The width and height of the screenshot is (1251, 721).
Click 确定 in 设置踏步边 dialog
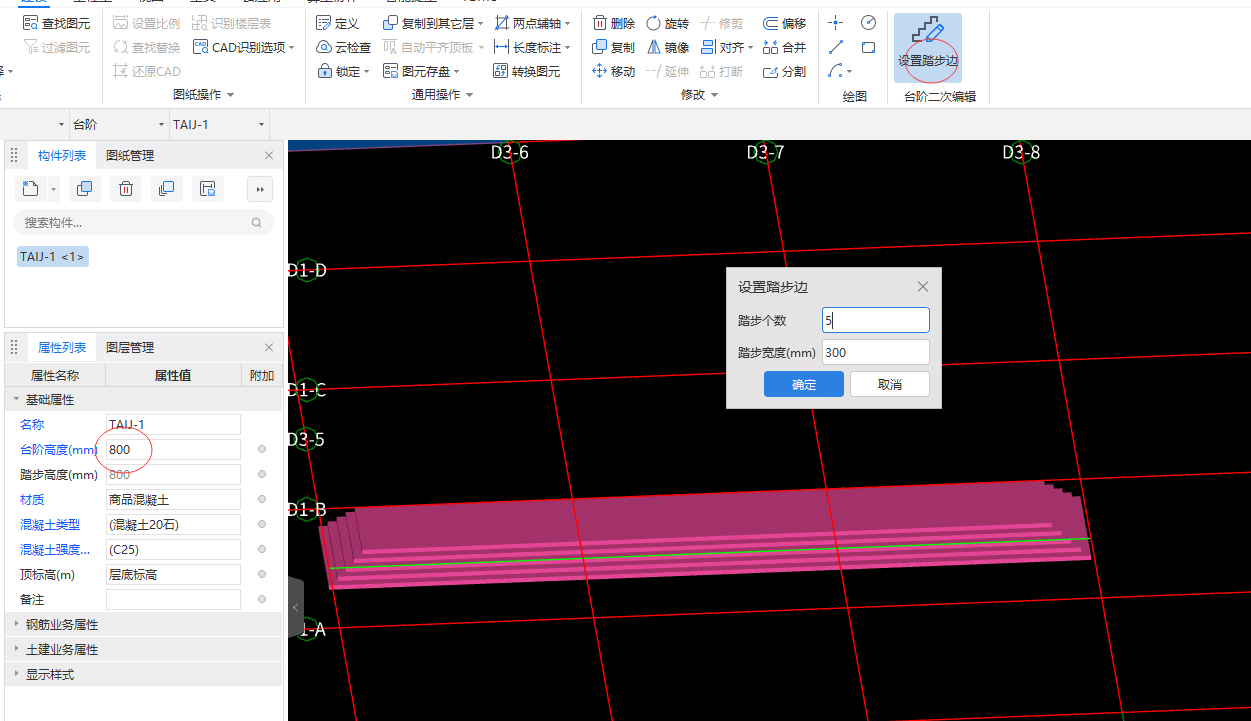(x=804, y=385)
